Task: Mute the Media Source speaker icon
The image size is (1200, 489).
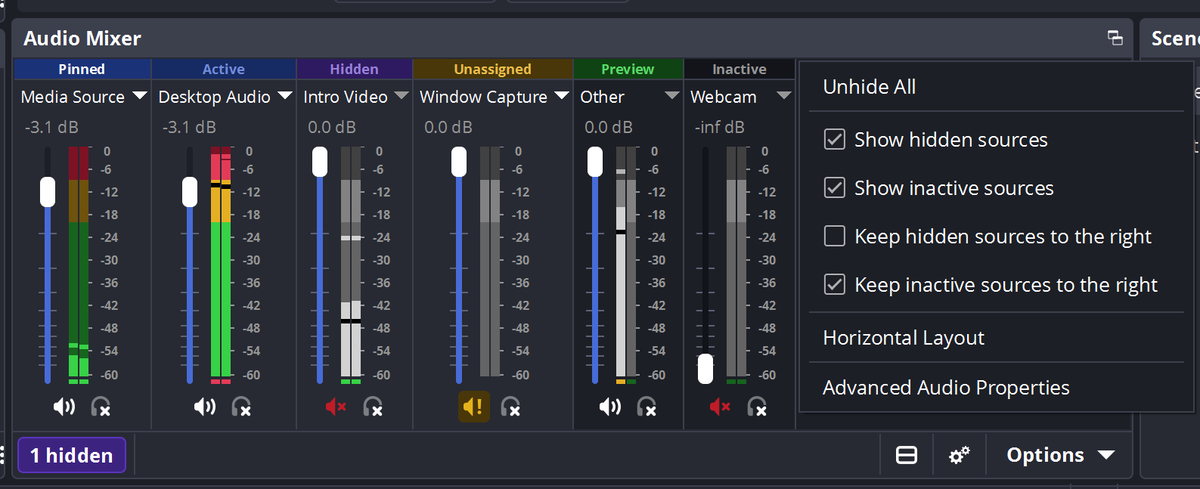Action: (x=64, y=407)
